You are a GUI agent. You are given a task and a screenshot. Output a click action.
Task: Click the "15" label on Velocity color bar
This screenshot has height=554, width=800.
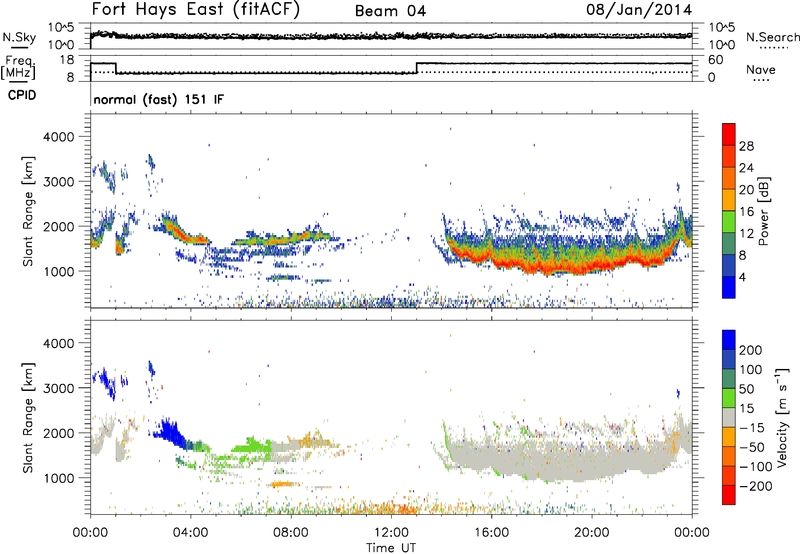coord(746,409)
